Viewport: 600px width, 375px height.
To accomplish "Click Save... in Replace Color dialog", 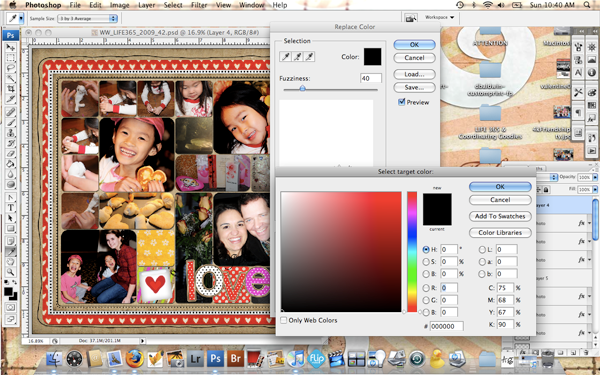I will (414, 88).
